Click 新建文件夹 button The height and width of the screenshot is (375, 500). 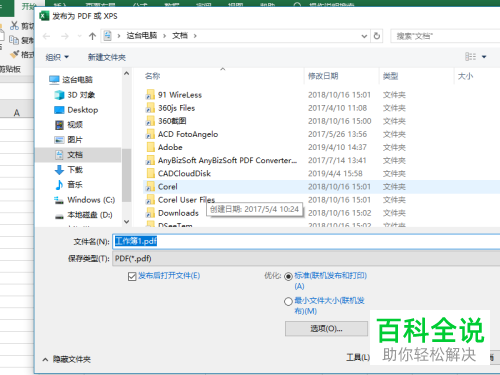[x=107, y=57]
